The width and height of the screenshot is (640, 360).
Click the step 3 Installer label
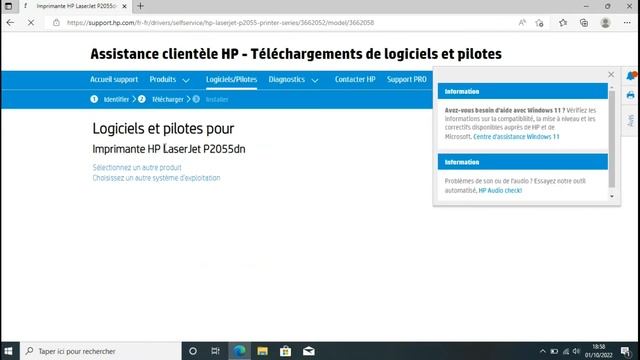coord(217,100)
